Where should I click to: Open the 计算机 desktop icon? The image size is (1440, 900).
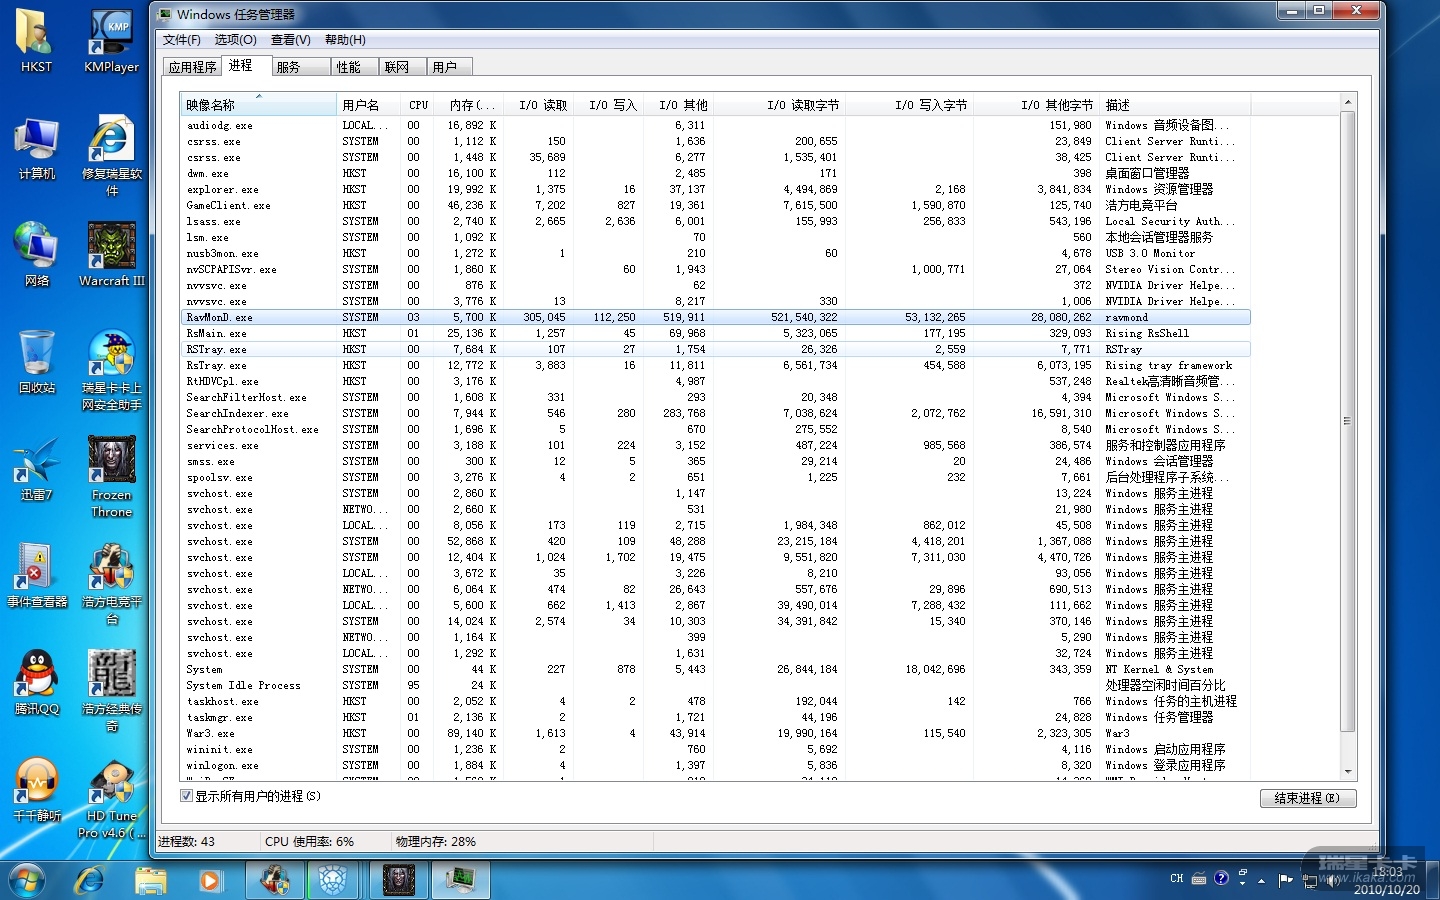(36, 148)
